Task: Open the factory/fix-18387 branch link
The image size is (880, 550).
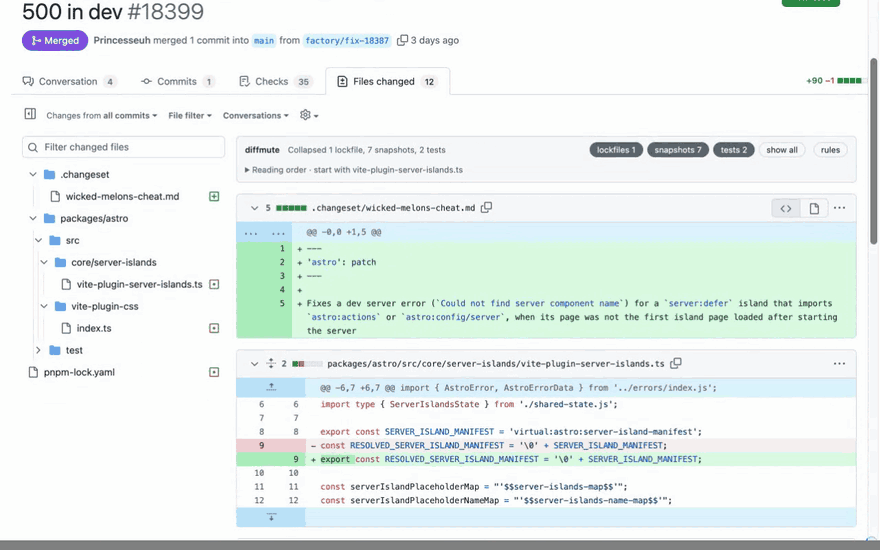Action: pyautogui.click(x=347, y=40)
